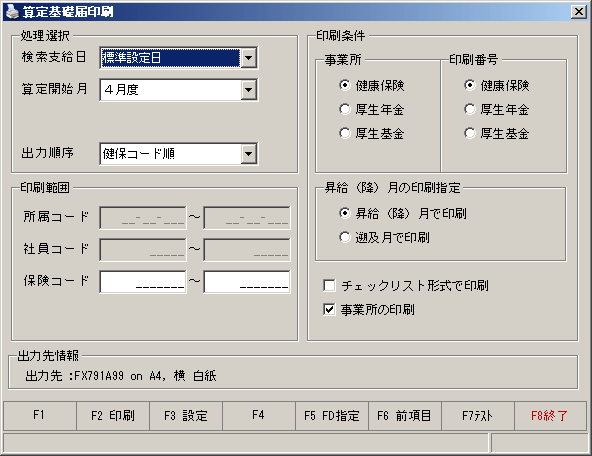Click the F1 button
The width and height of the screenshot is (592, 456).
point(40,416)
